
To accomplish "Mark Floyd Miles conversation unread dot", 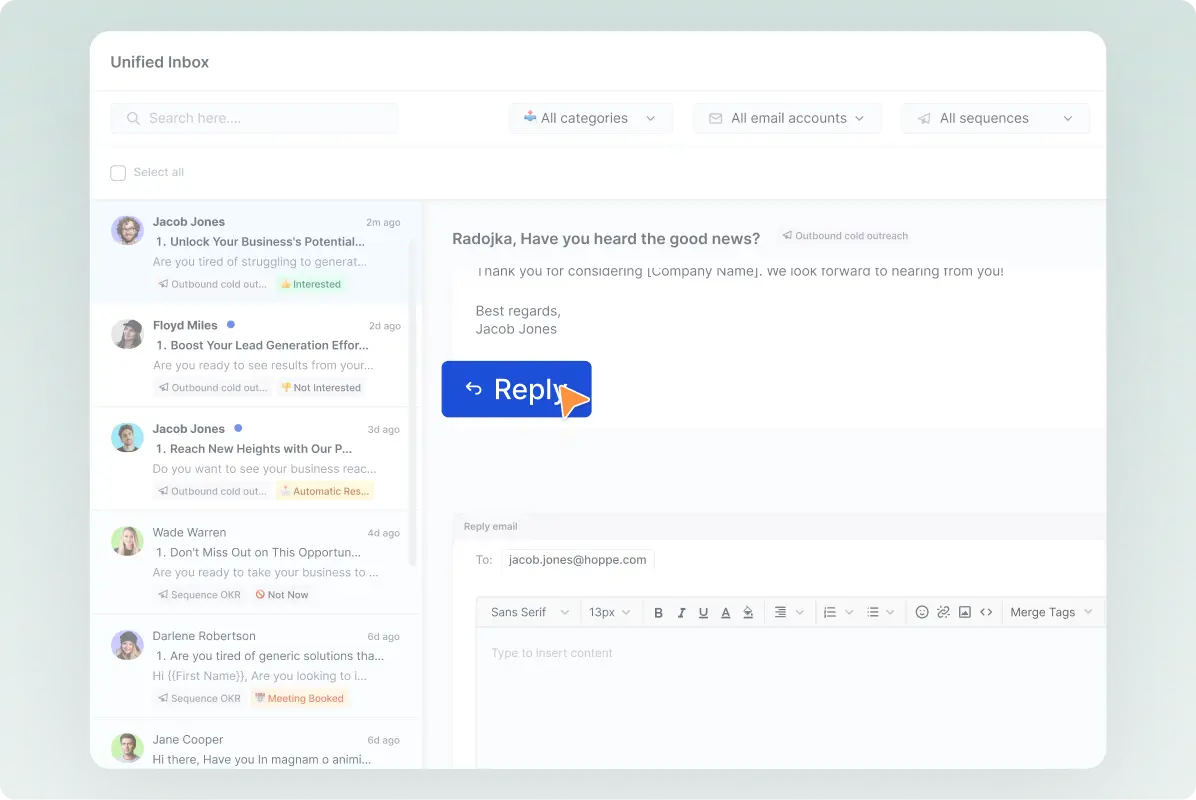I will (x=231, y=324).
